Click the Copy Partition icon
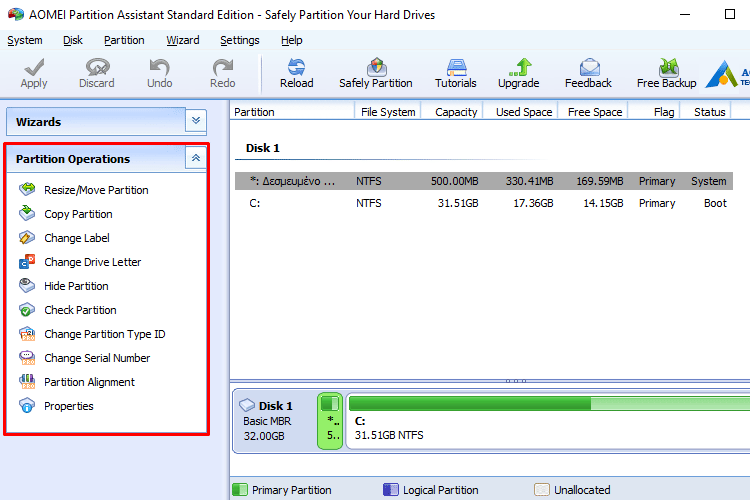750x500 pixels. (x=27, y=213)
